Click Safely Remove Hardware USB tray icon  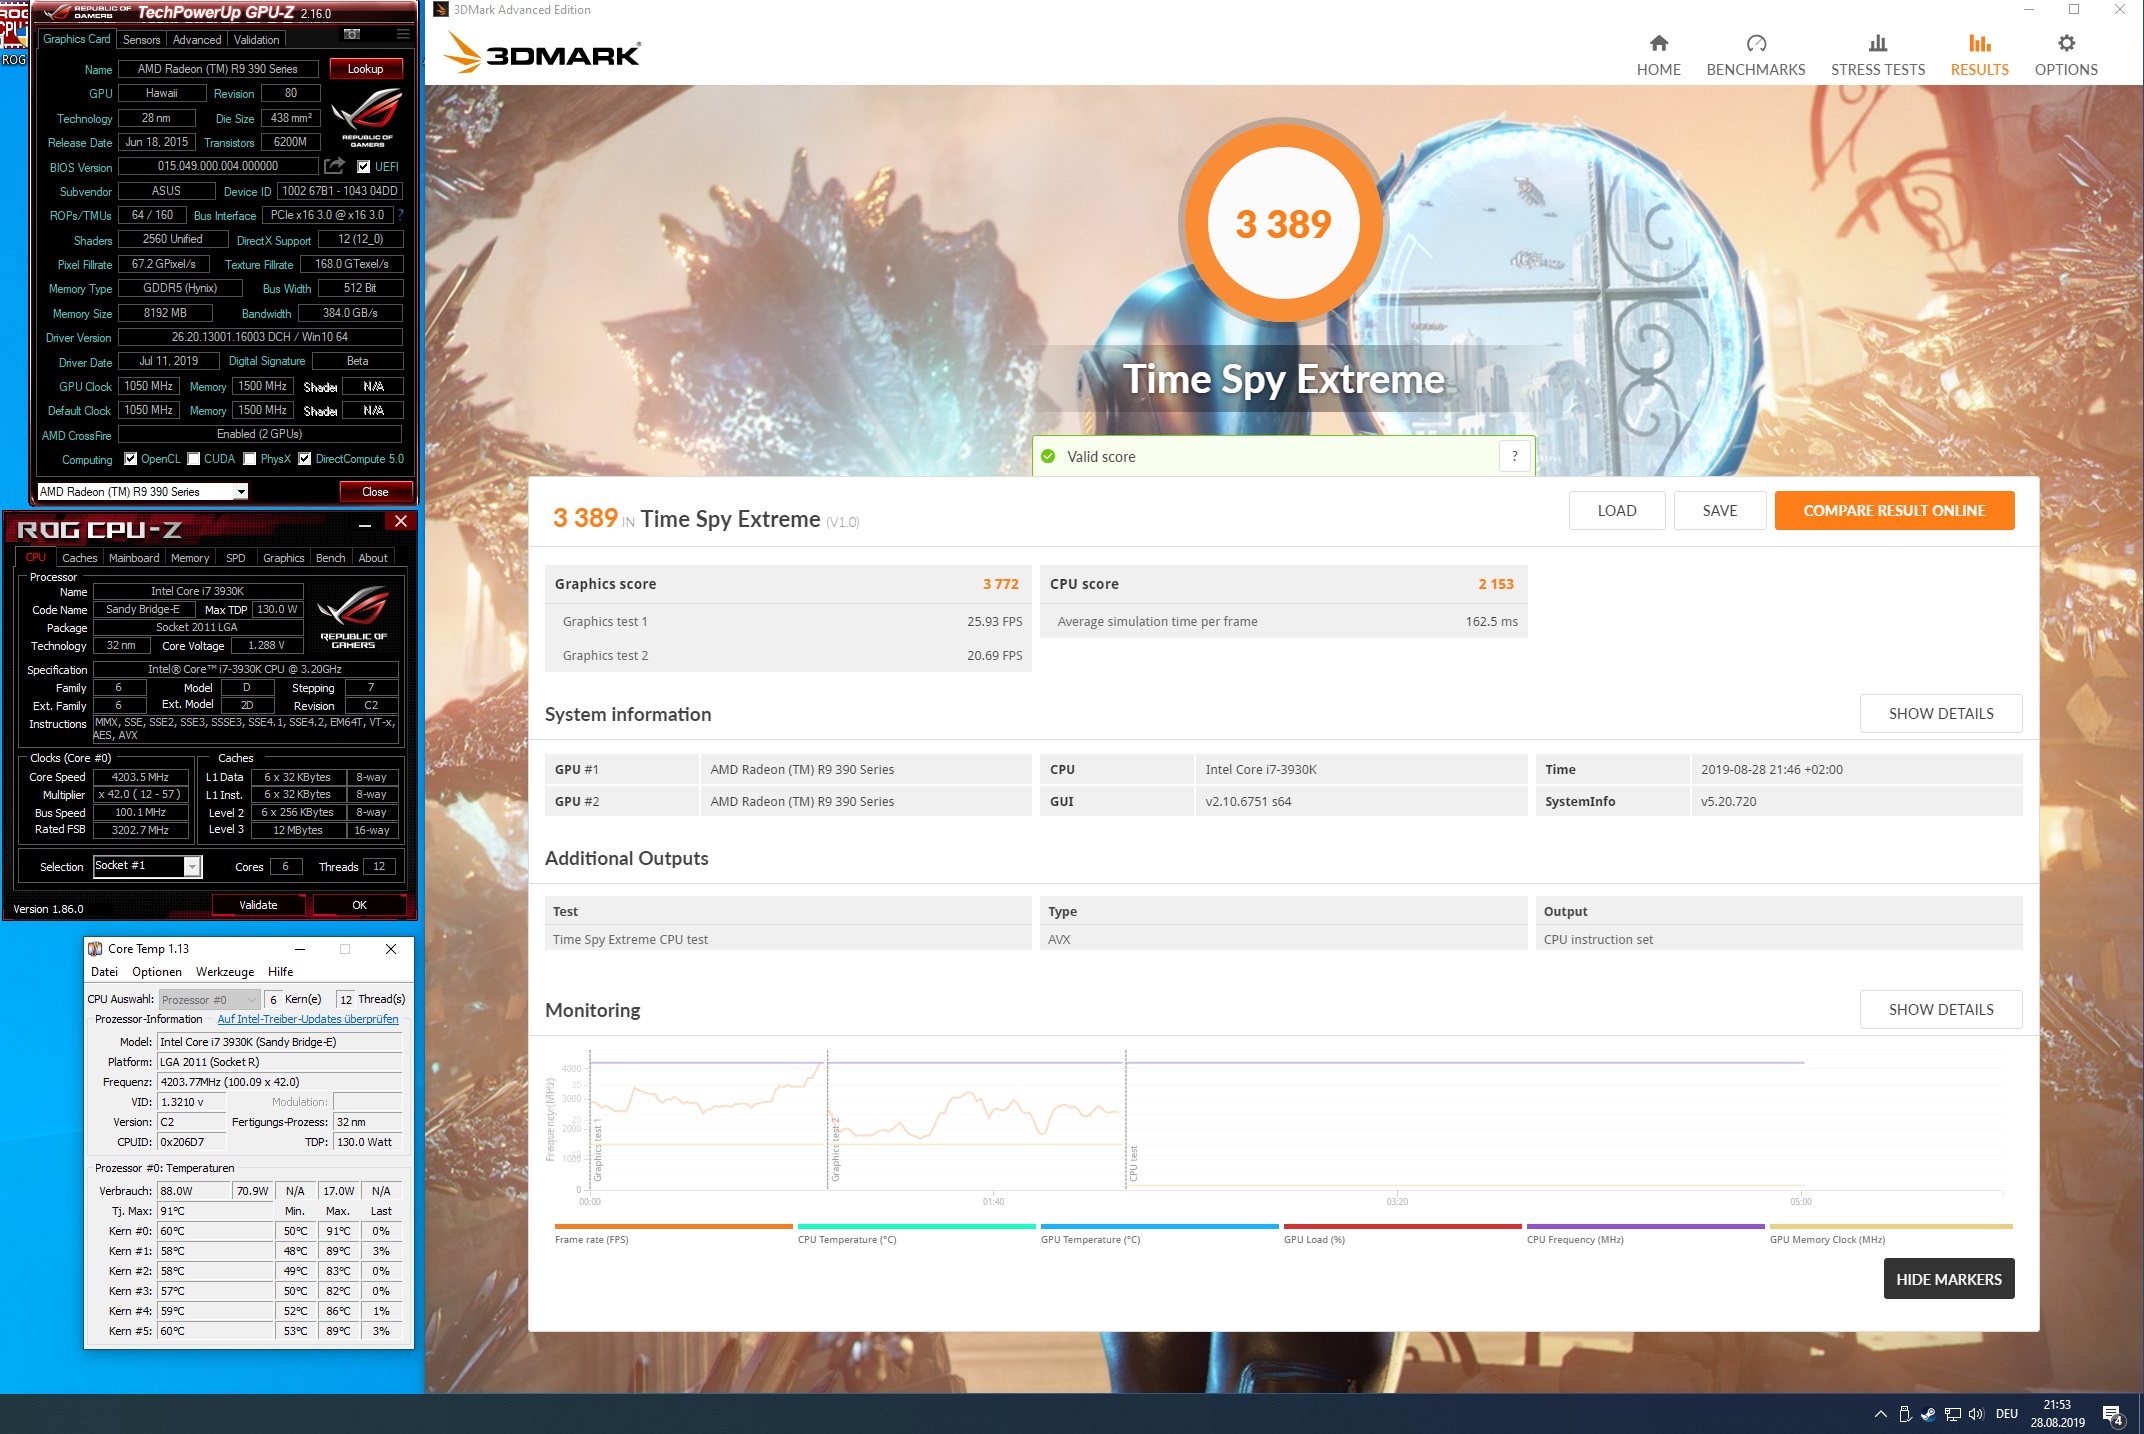(1904, 1414)
